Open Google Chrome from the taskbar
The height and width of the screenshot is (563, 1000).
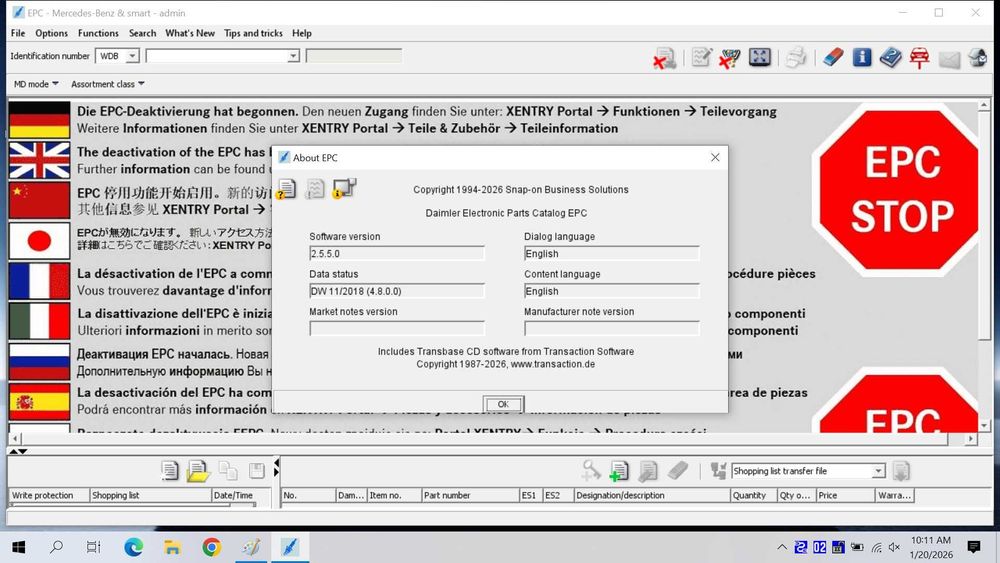(212, 547)
